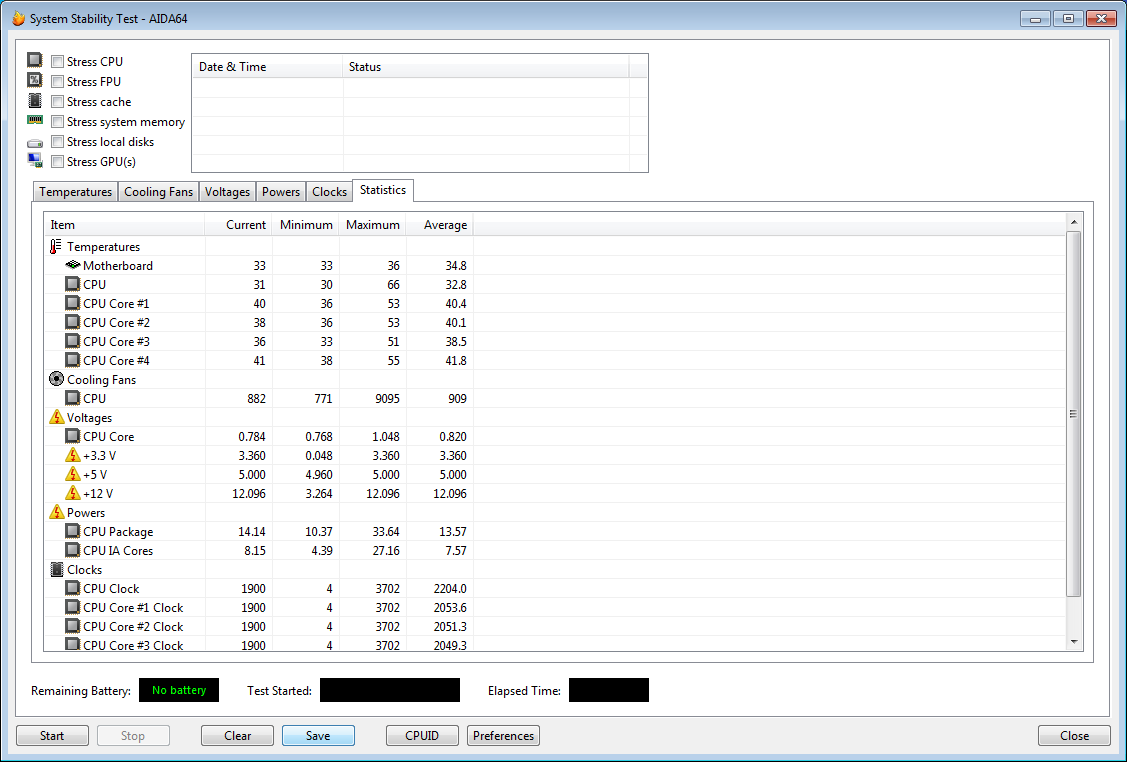Click the scrollbar up arrow in statistics list

(1074, 222)
